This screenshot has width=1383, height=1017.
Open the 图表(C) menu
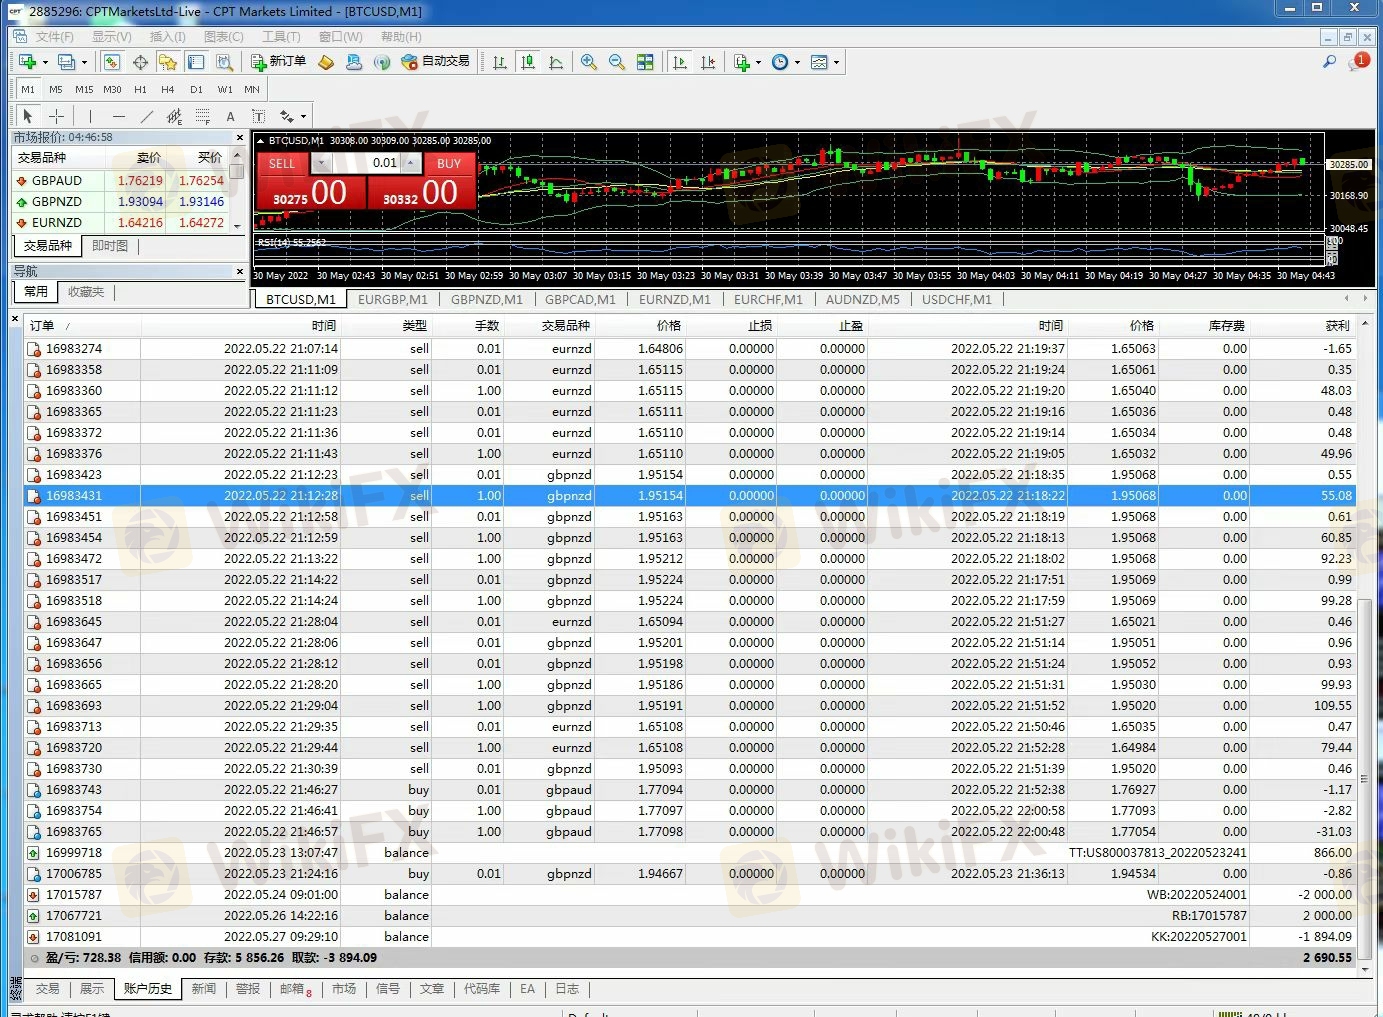coord(223,36)
